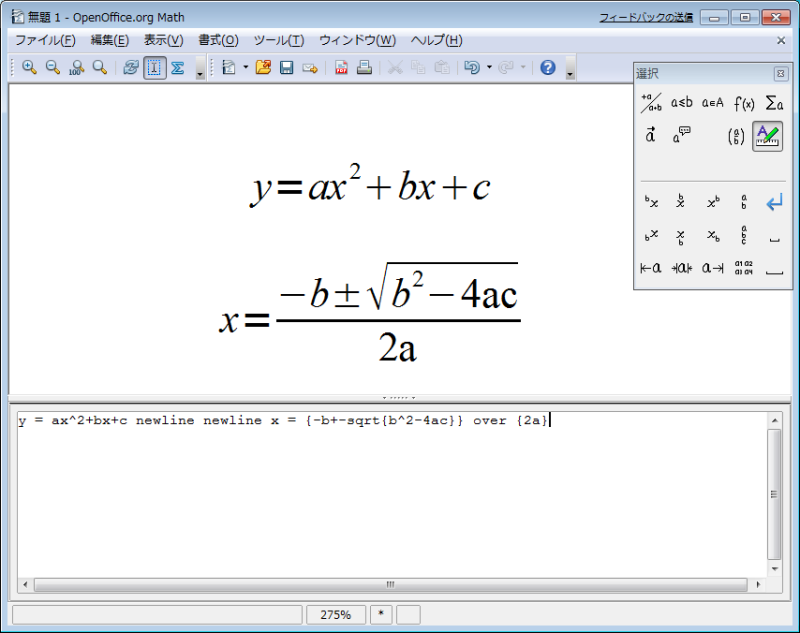
Task: Select the Formats category icon
Action: (767, 136)
